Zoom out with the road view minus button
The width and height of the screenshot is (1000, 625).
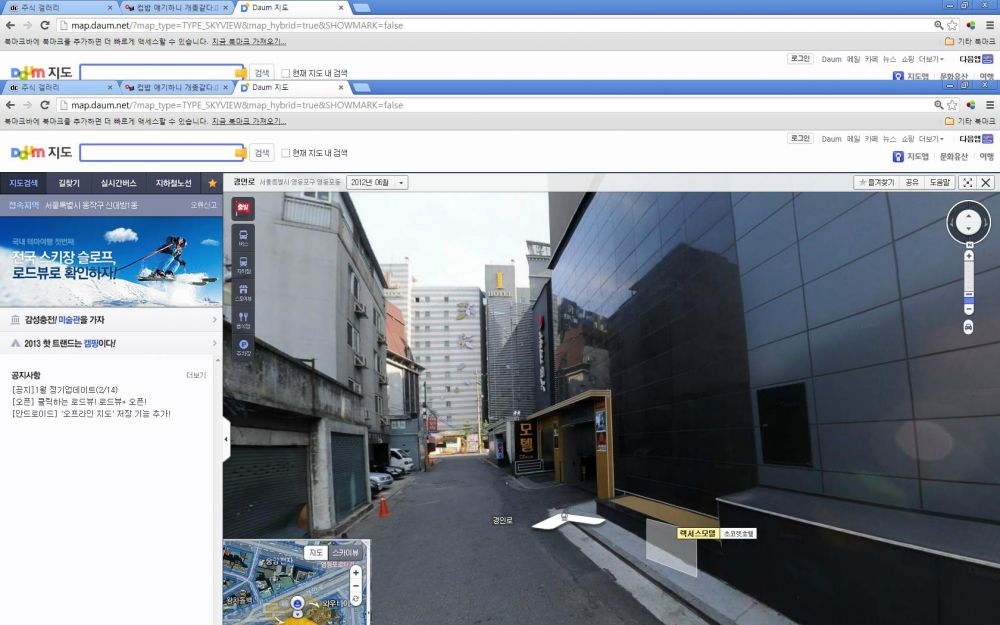969,309
